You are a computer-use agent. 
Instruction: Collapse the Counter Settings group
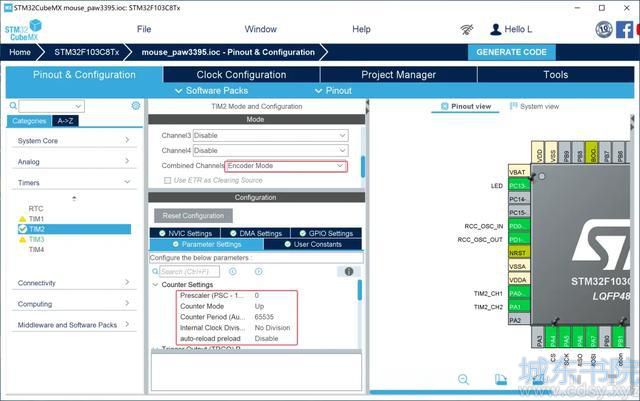[x=155, y=285]
